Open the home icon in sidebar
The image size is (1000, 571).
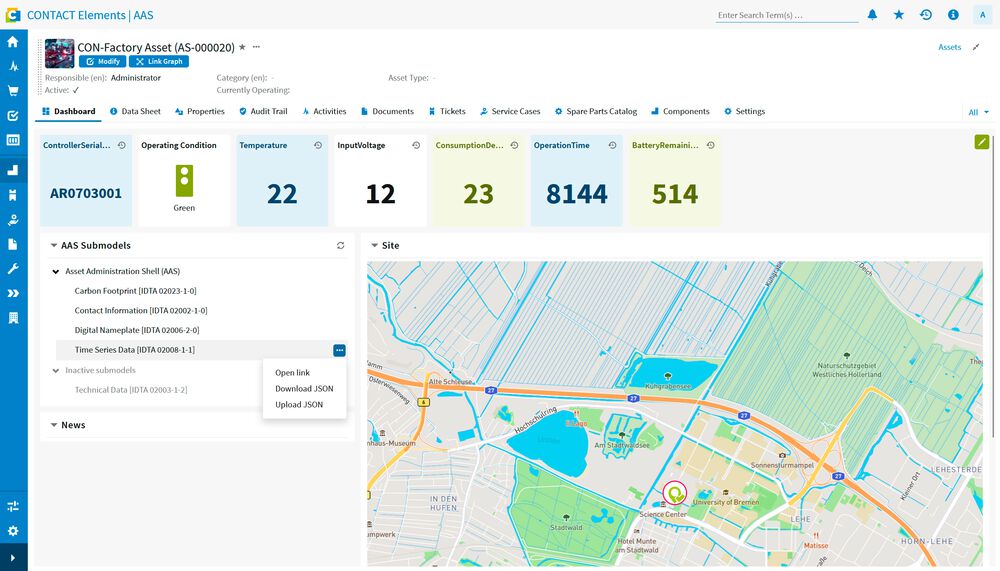13,42
